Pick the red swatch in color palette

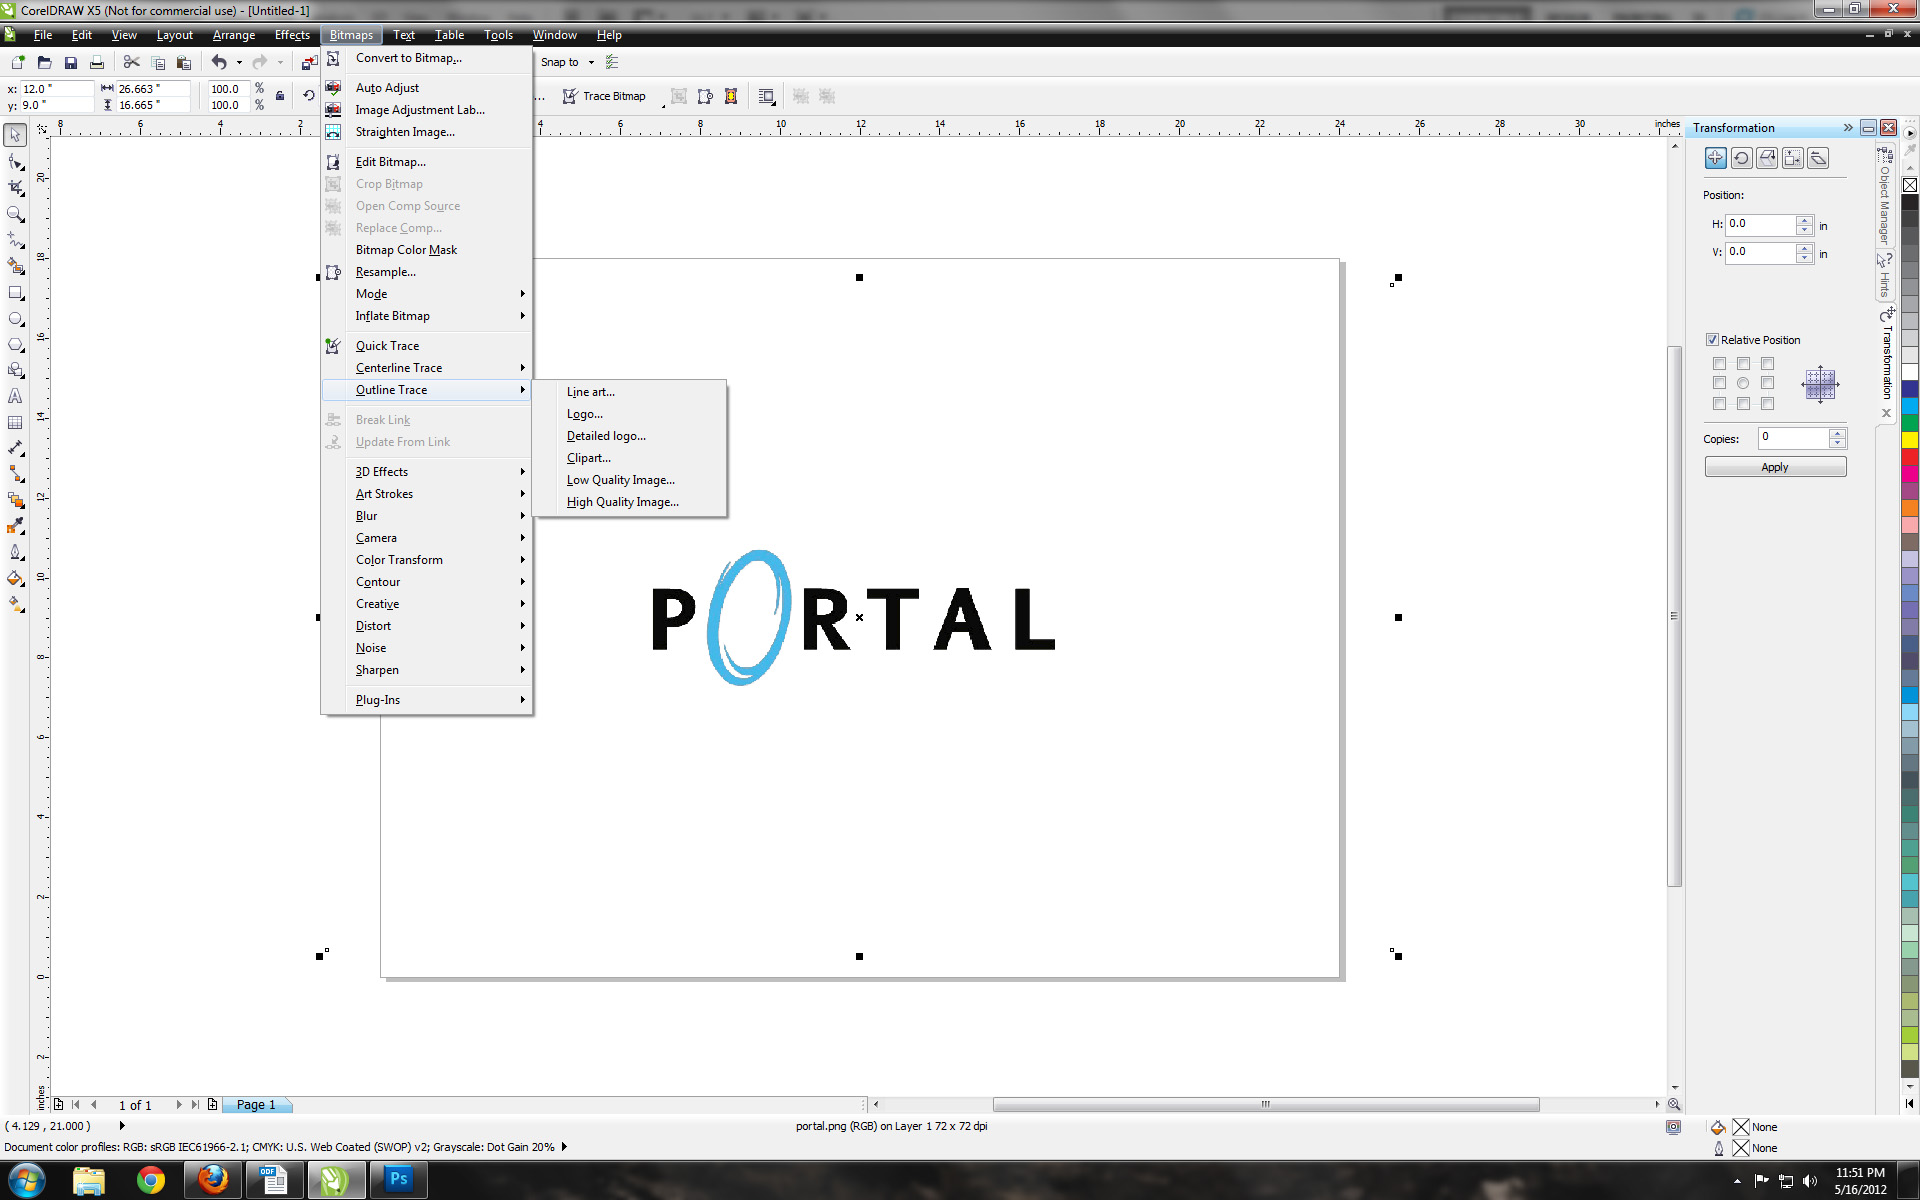pyautogui.click(x=1910, y=457)
